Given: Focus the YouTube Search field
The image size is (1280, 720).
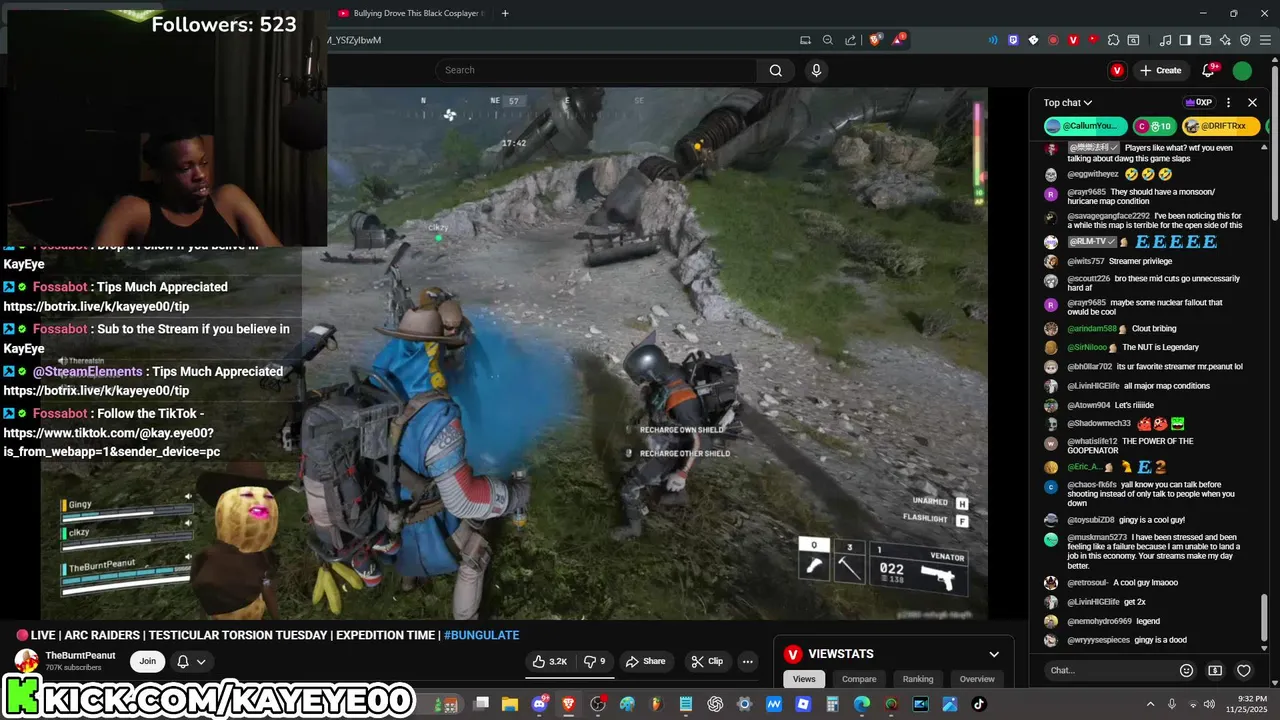Looking at the screenshot, I should pyautogui.click(x=596, y=70).
